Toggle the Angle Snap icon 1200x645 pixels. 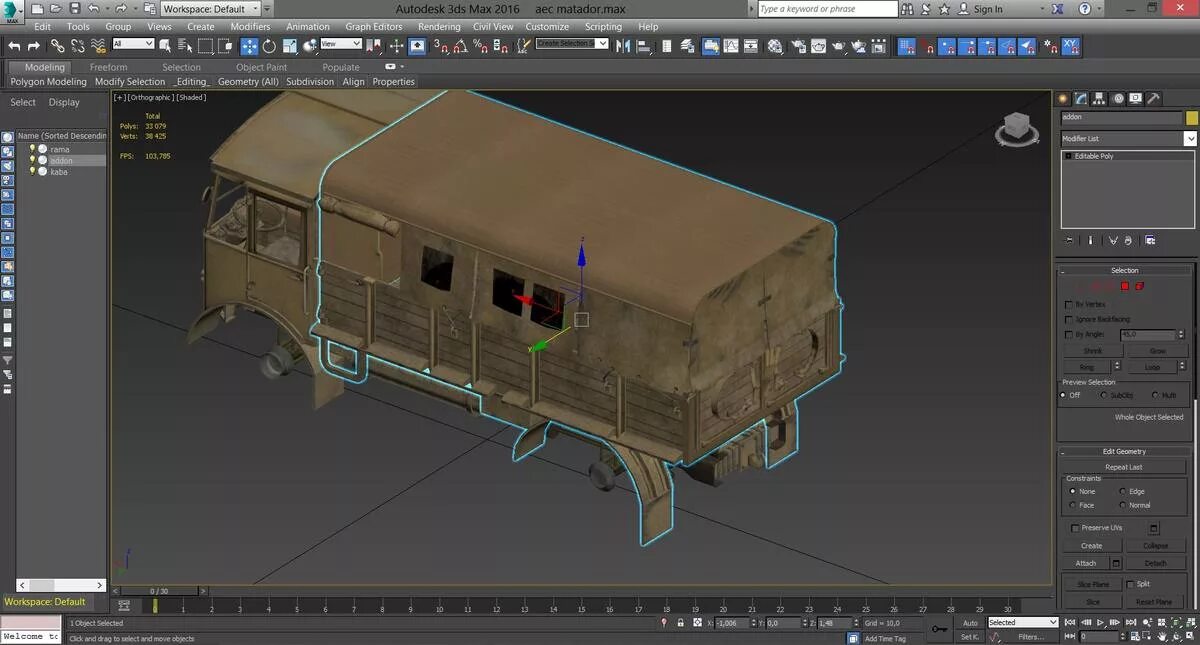(460, 46)
